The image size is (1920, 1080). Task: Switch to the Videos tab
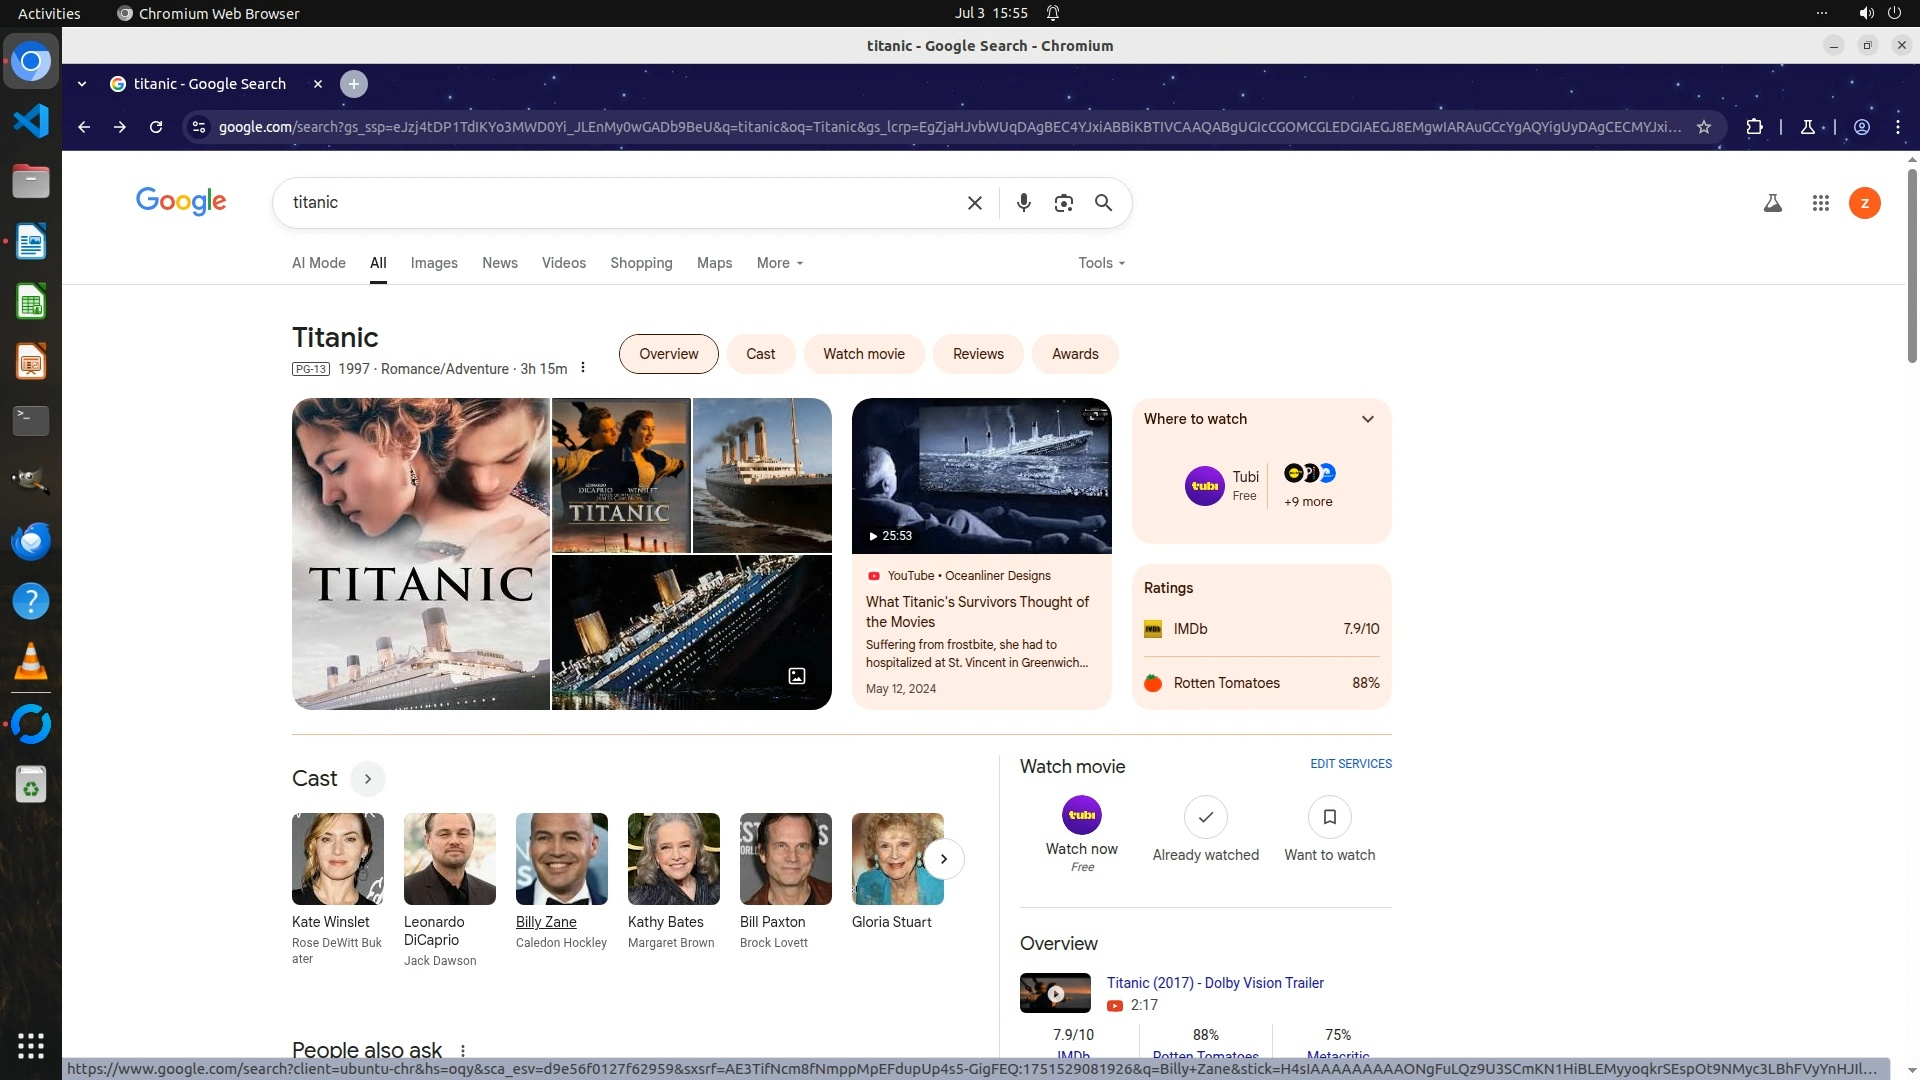pyautogui.click(x=563, y=263)
